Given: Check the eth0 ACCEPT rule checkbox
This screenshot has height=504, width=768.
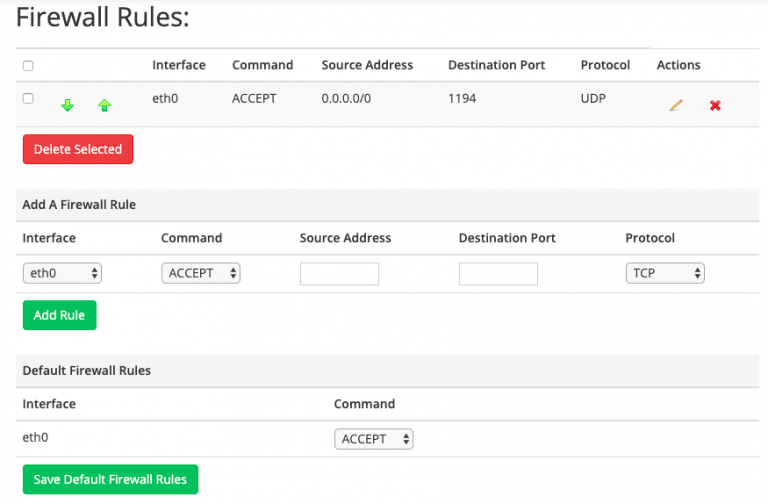Looking at the screenshot, I should (28, 98).
